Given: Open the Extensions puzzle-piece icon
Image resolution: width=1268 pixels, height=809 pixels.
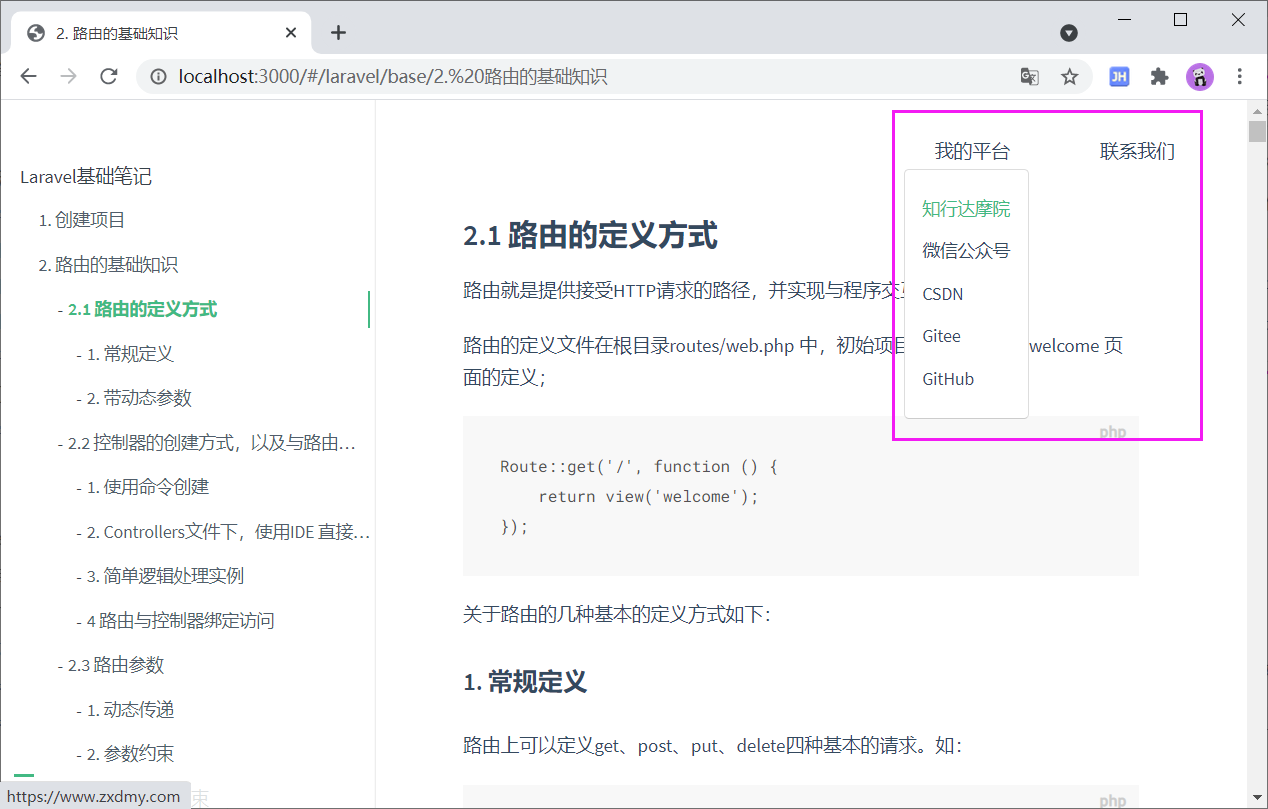Looking at the screenshot, I should [x=1159, y=76].
